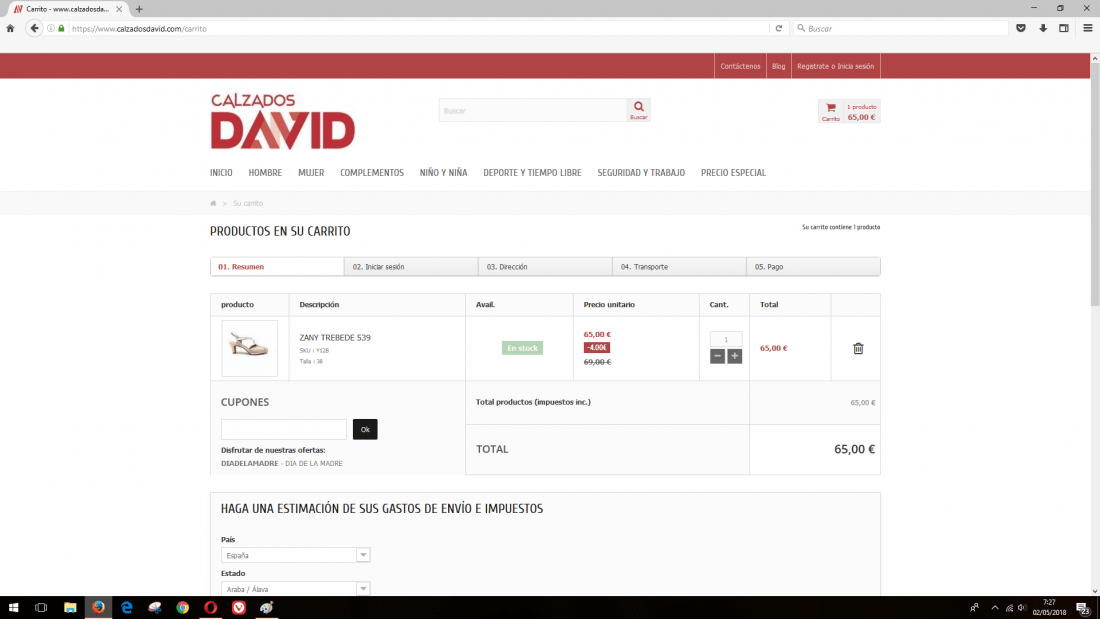
Task: Show hidden system tray icons
Action: [x=995, y=608]
